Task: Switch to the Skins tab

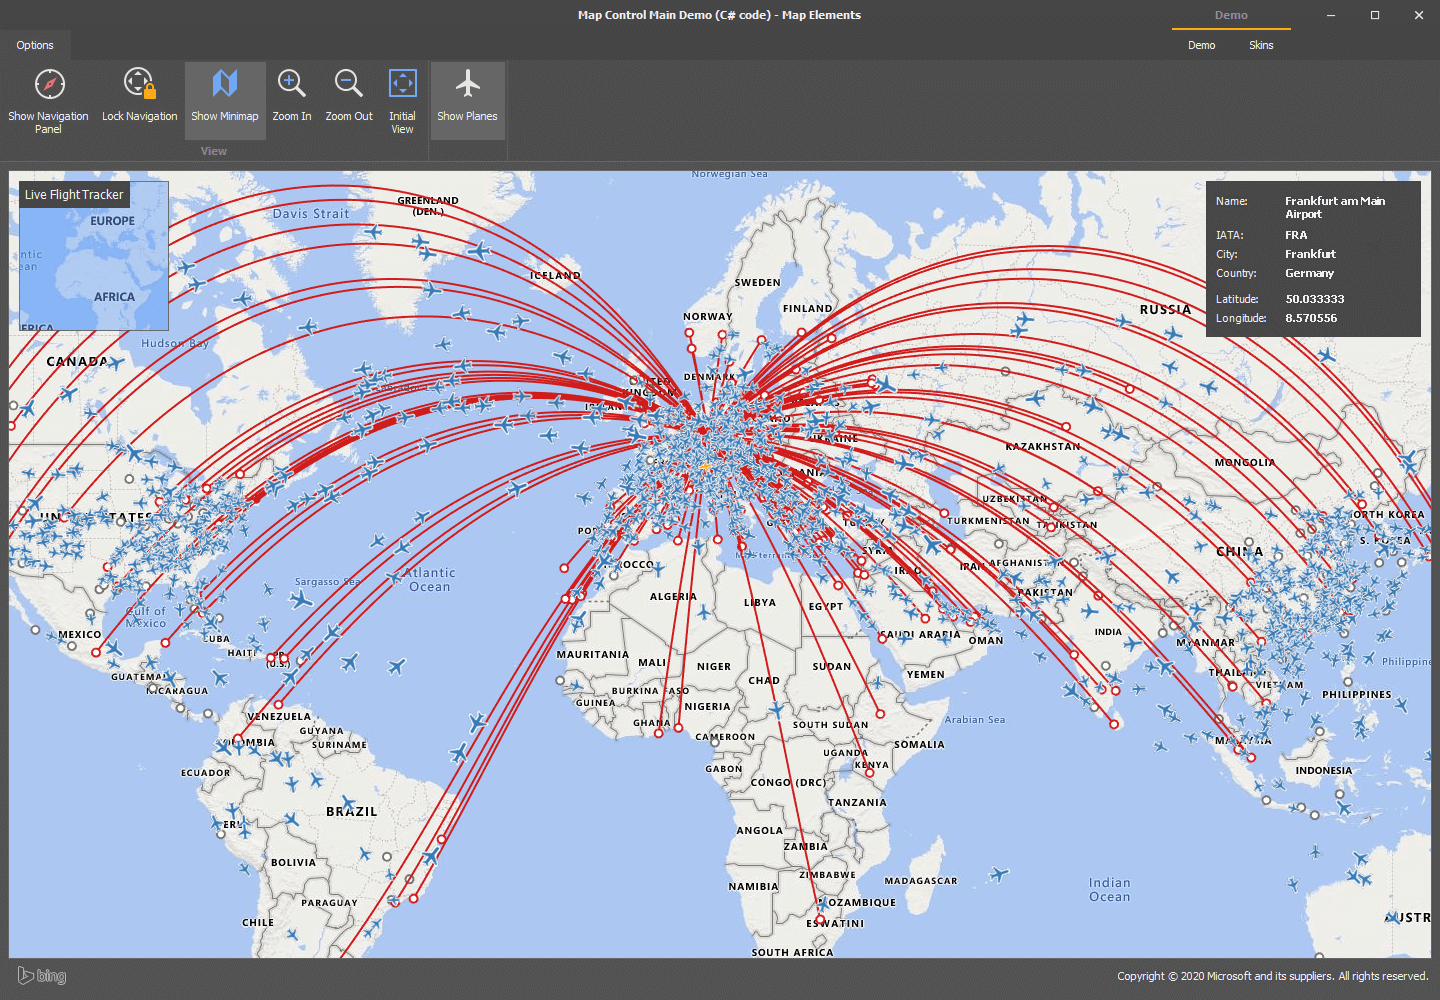Action: click(1261, 45)
